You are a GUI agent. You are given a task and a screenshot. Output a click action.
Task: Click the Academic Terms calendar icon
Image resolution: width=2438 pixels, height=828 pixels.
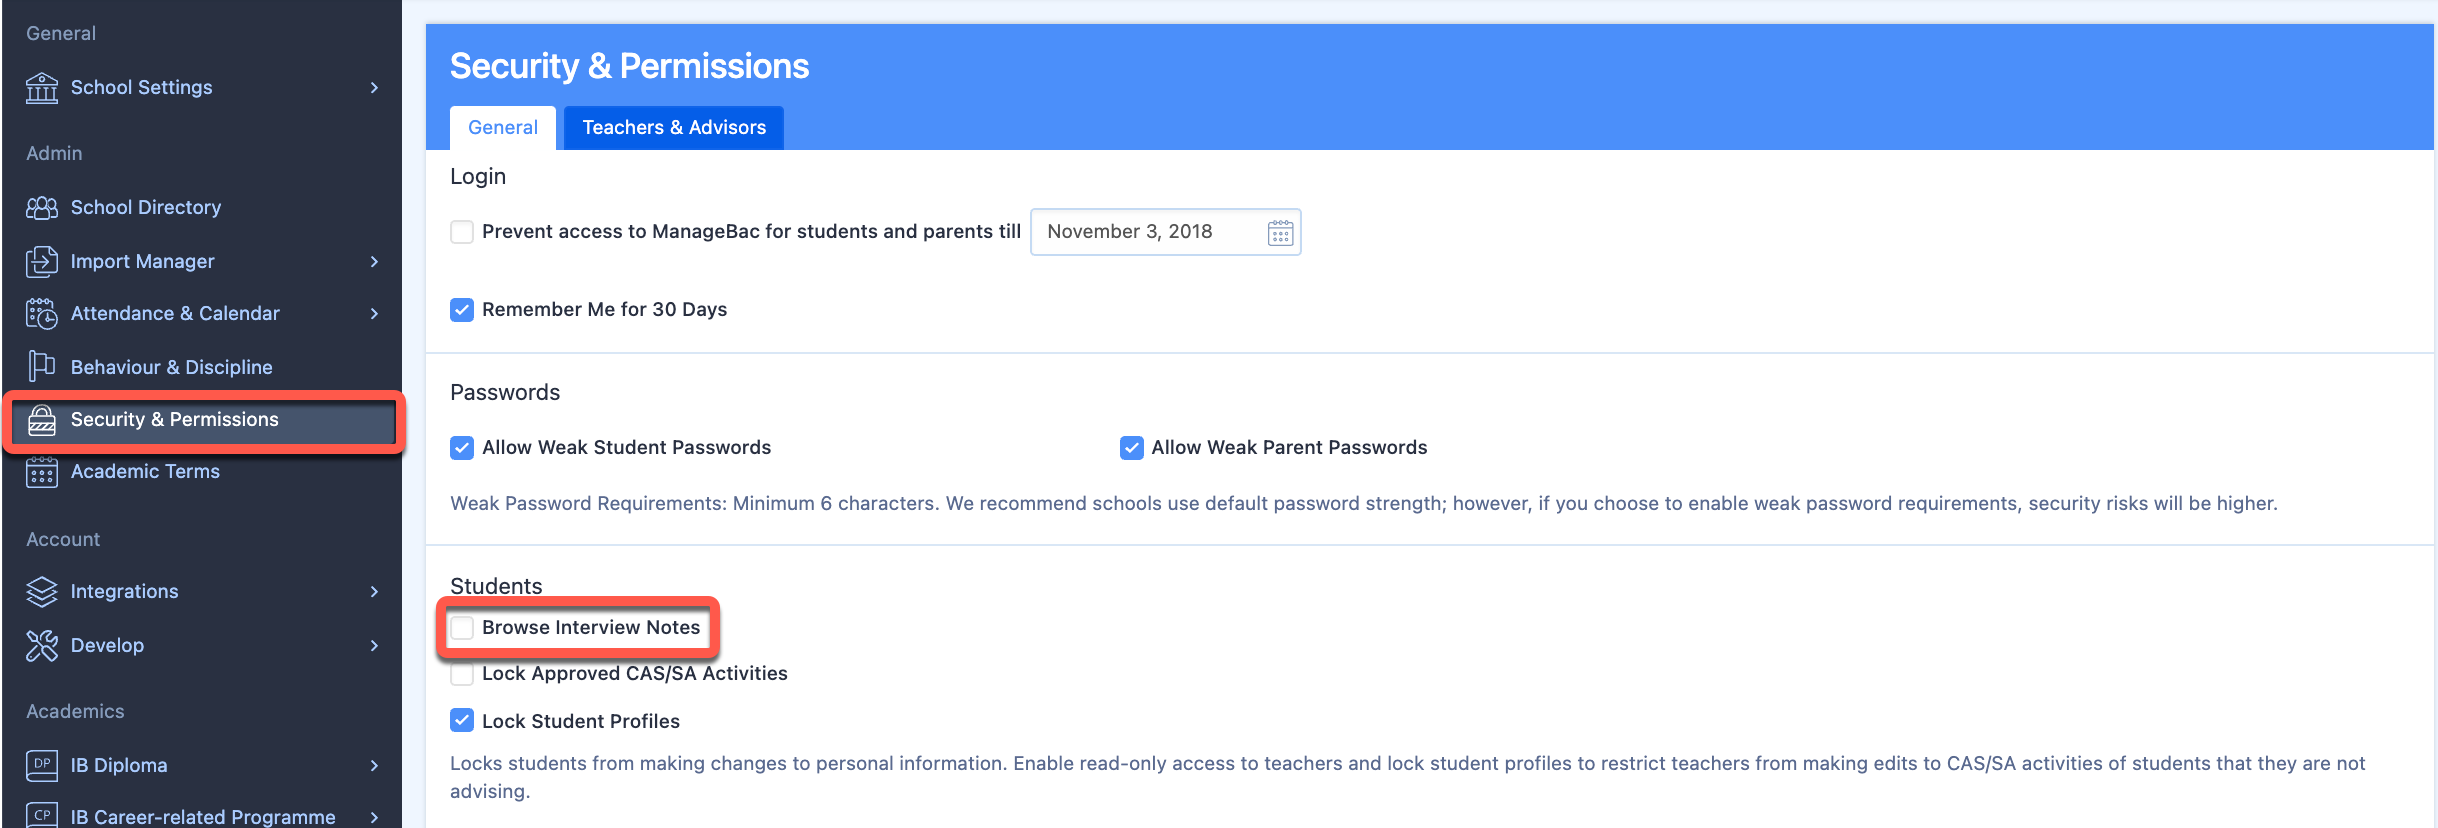(x=42, y=472)
